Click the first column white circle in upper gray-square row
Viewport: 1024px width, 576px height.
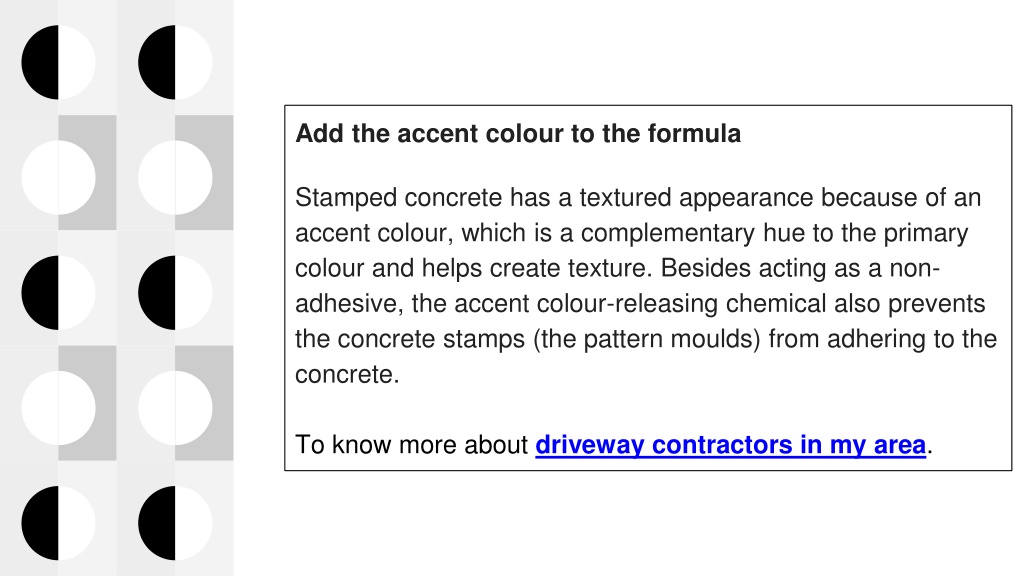pyautogui.click(x=58, y=178)
